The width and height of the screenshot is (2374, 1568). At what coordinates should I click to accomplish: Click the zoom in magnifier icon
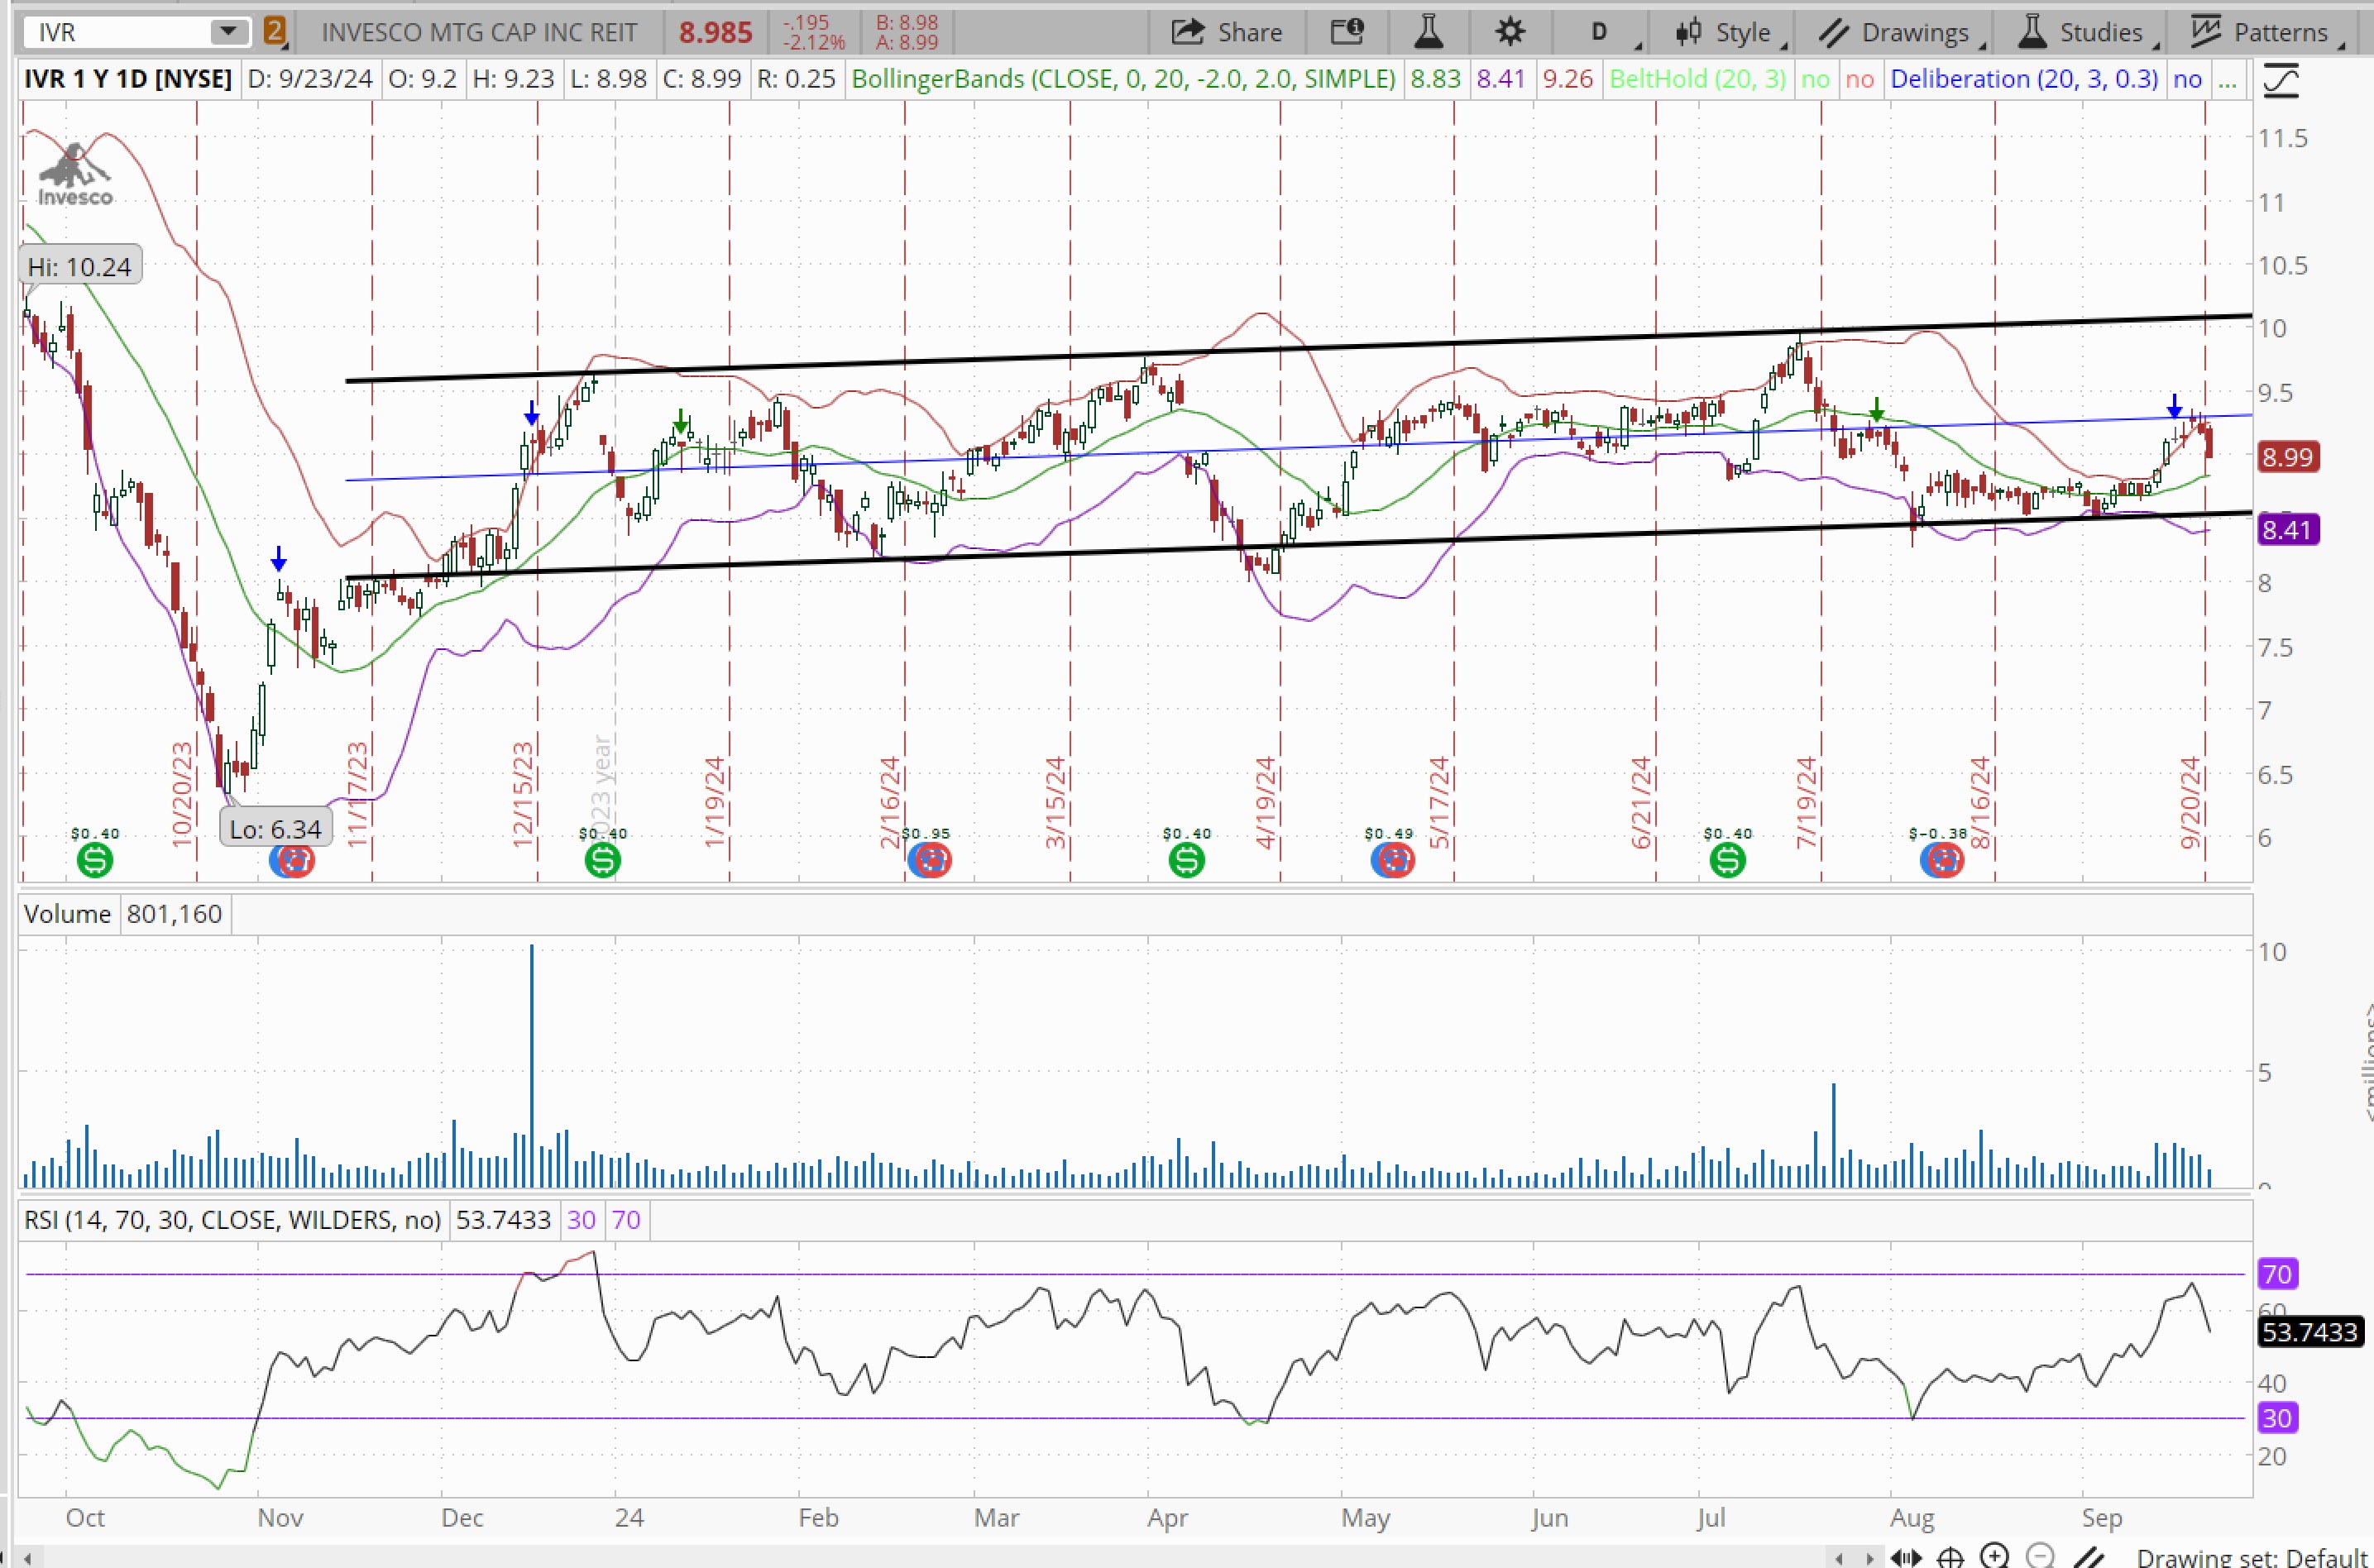pyautogui.click(x=1995, y=1556)
